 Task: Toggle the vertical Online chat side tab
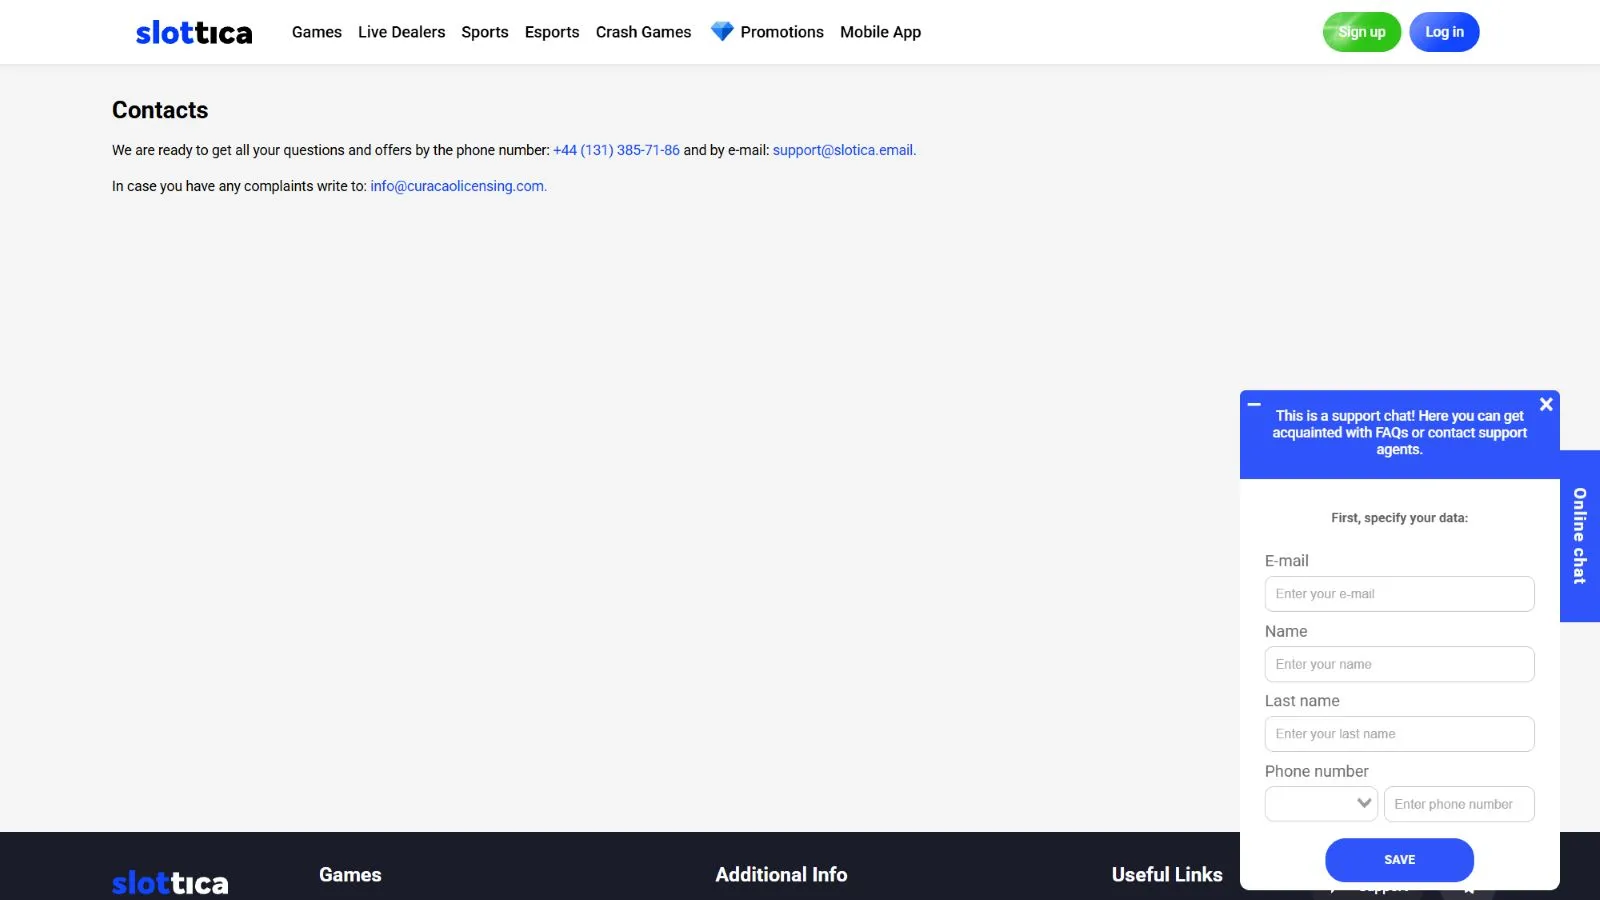click(1579, 536)
